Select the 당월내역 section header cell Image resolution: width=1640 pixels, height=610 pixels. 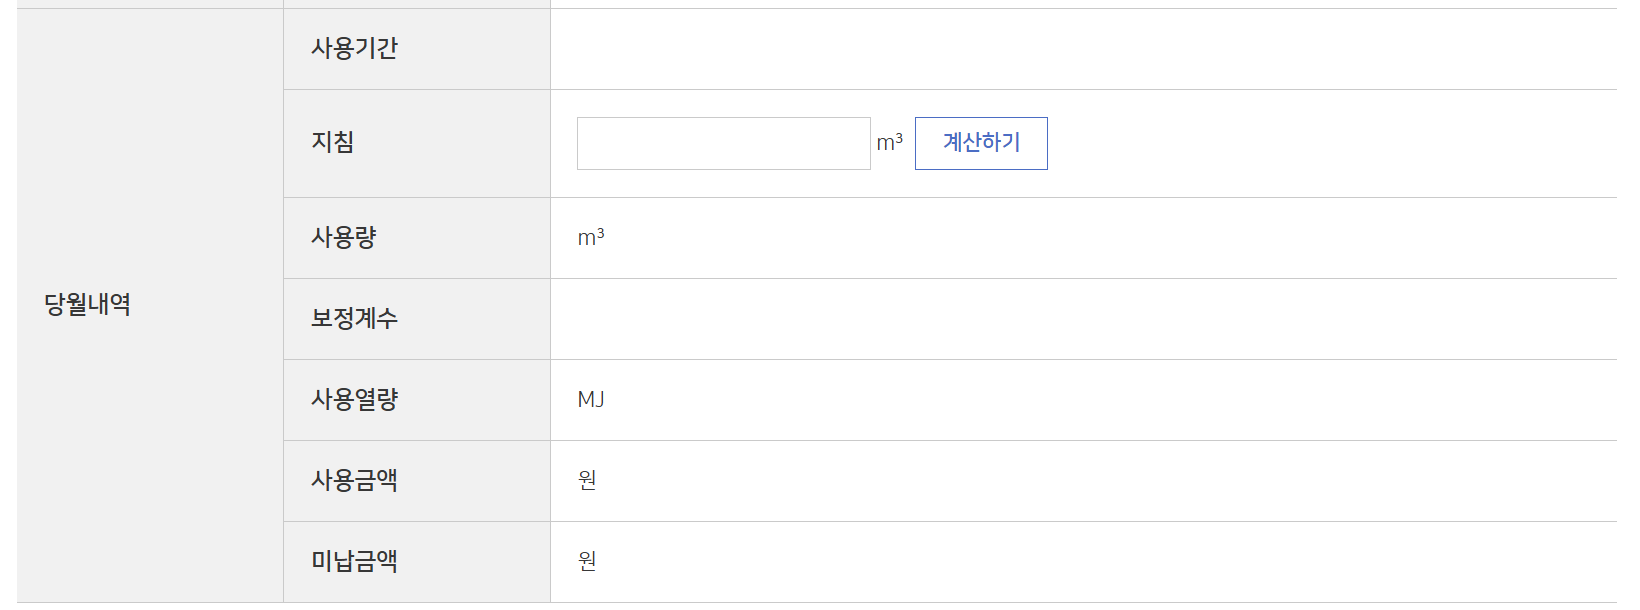point(150,305)
